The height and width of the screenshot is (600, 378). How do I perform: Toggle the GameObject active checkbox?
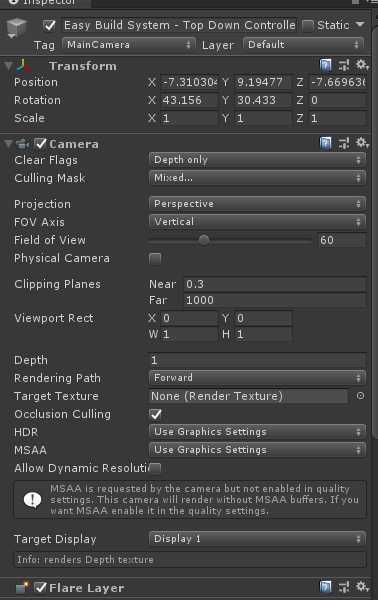(x=49, y=25)
